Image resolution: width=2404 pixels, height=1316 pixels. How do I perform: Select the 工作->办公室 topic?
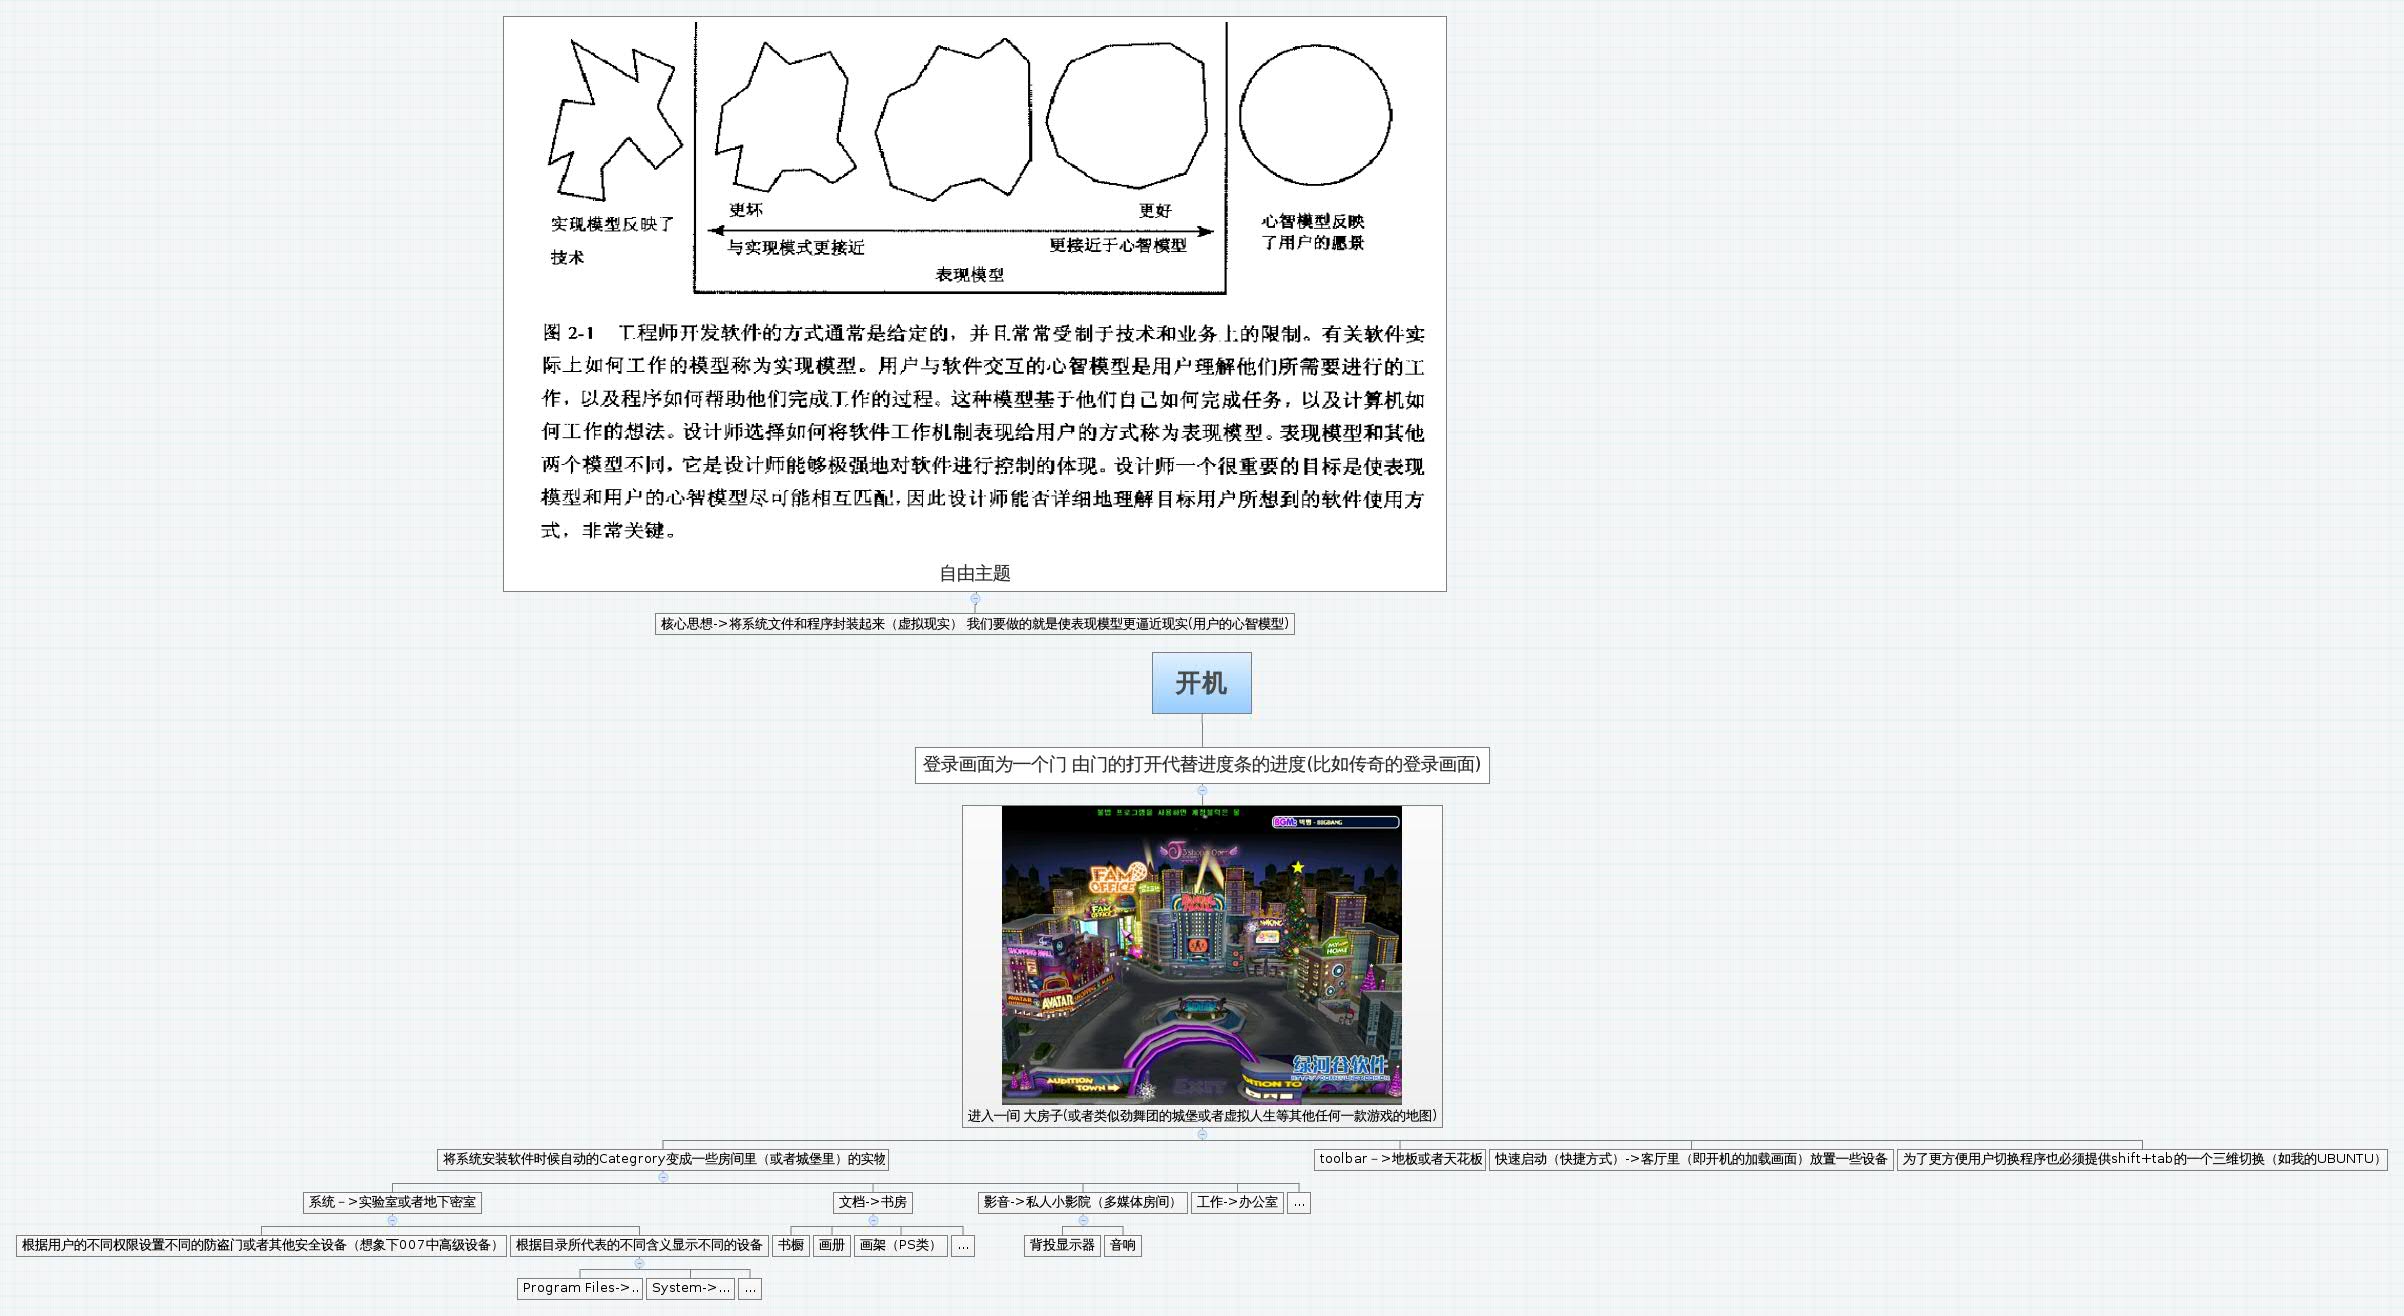click(x=1237, y=1202)
